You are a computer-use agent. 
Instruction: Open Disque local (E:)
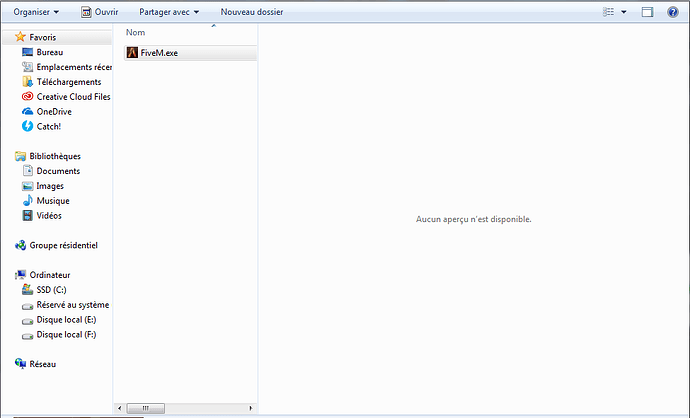66,320
